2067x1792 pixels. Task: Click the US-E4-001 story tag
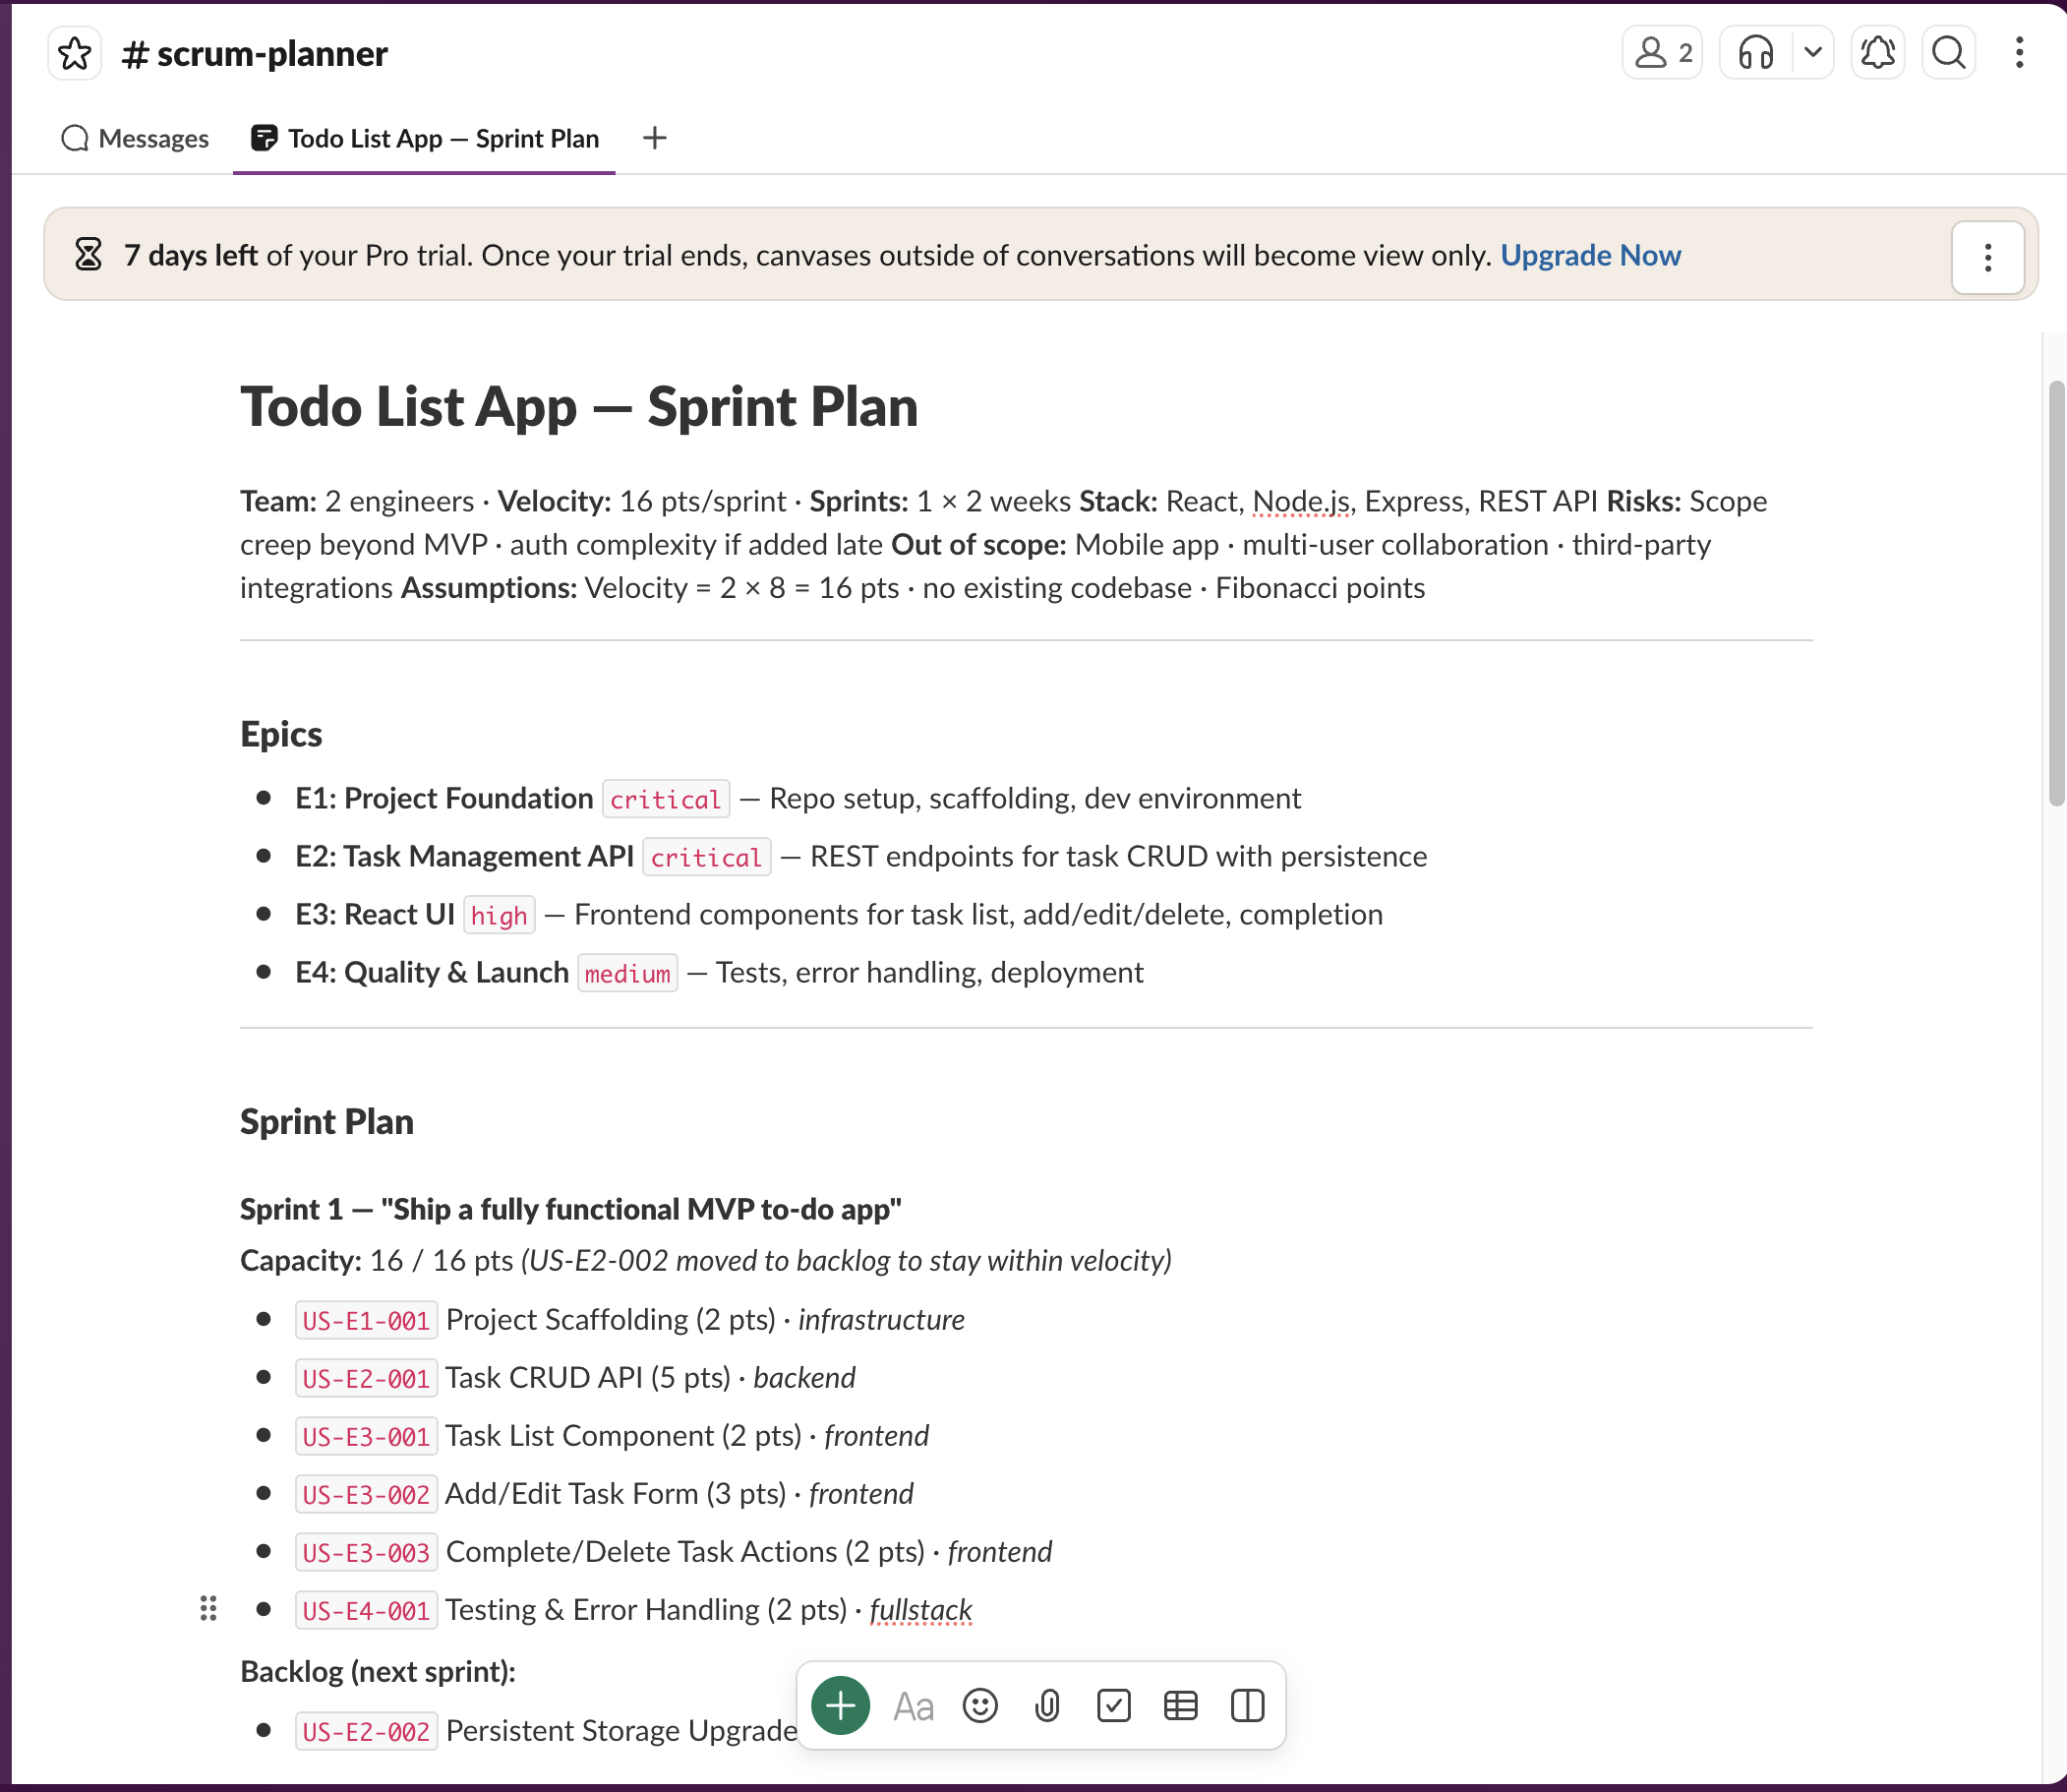(366, 1610)
